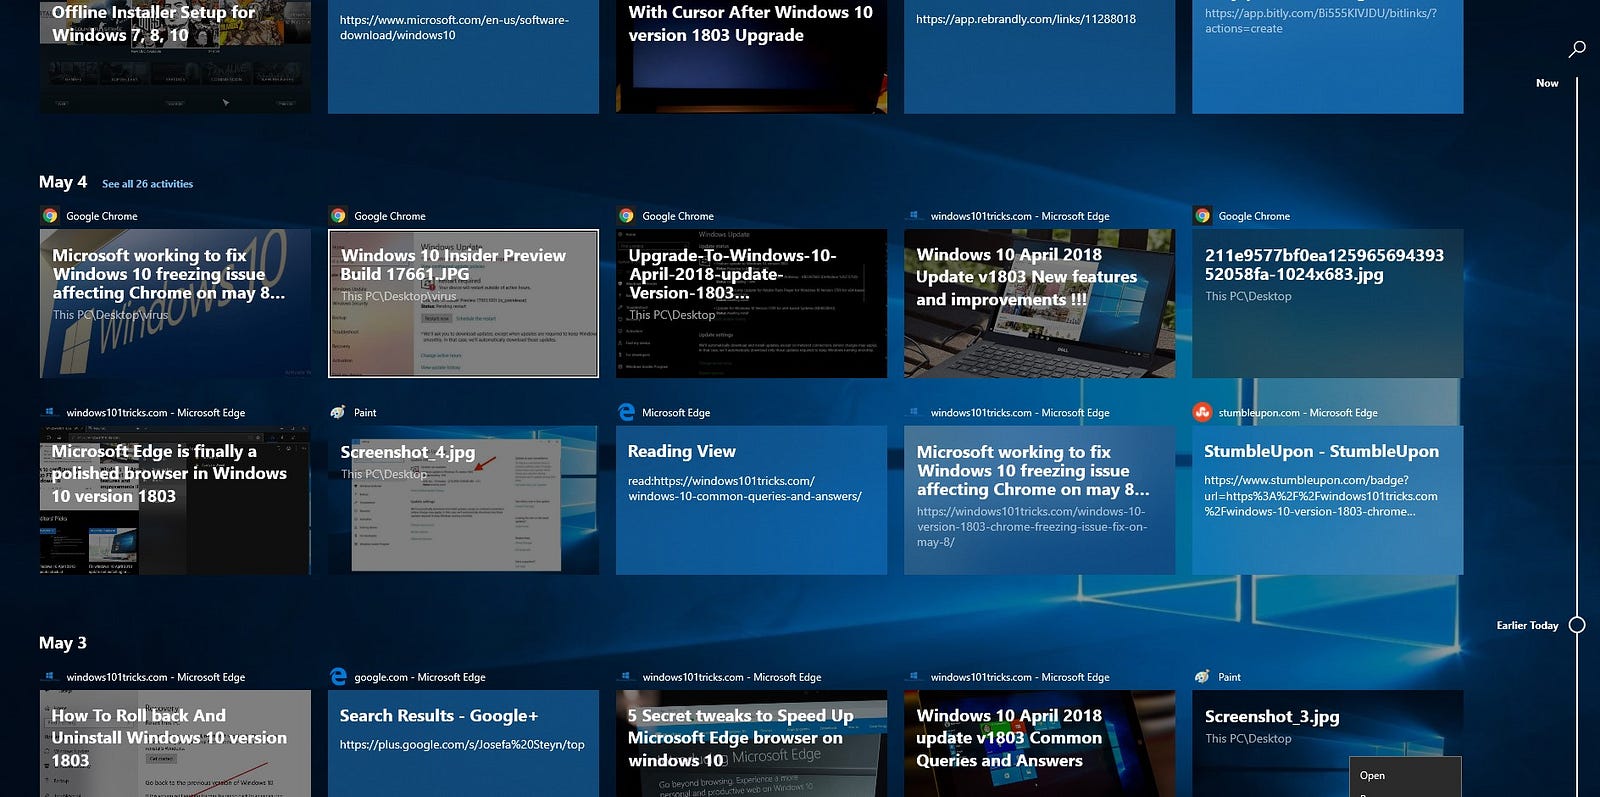Open Microsoft Edge is finally a polished browser card
Screen dimensions: 1600x797
pos(175,500)
